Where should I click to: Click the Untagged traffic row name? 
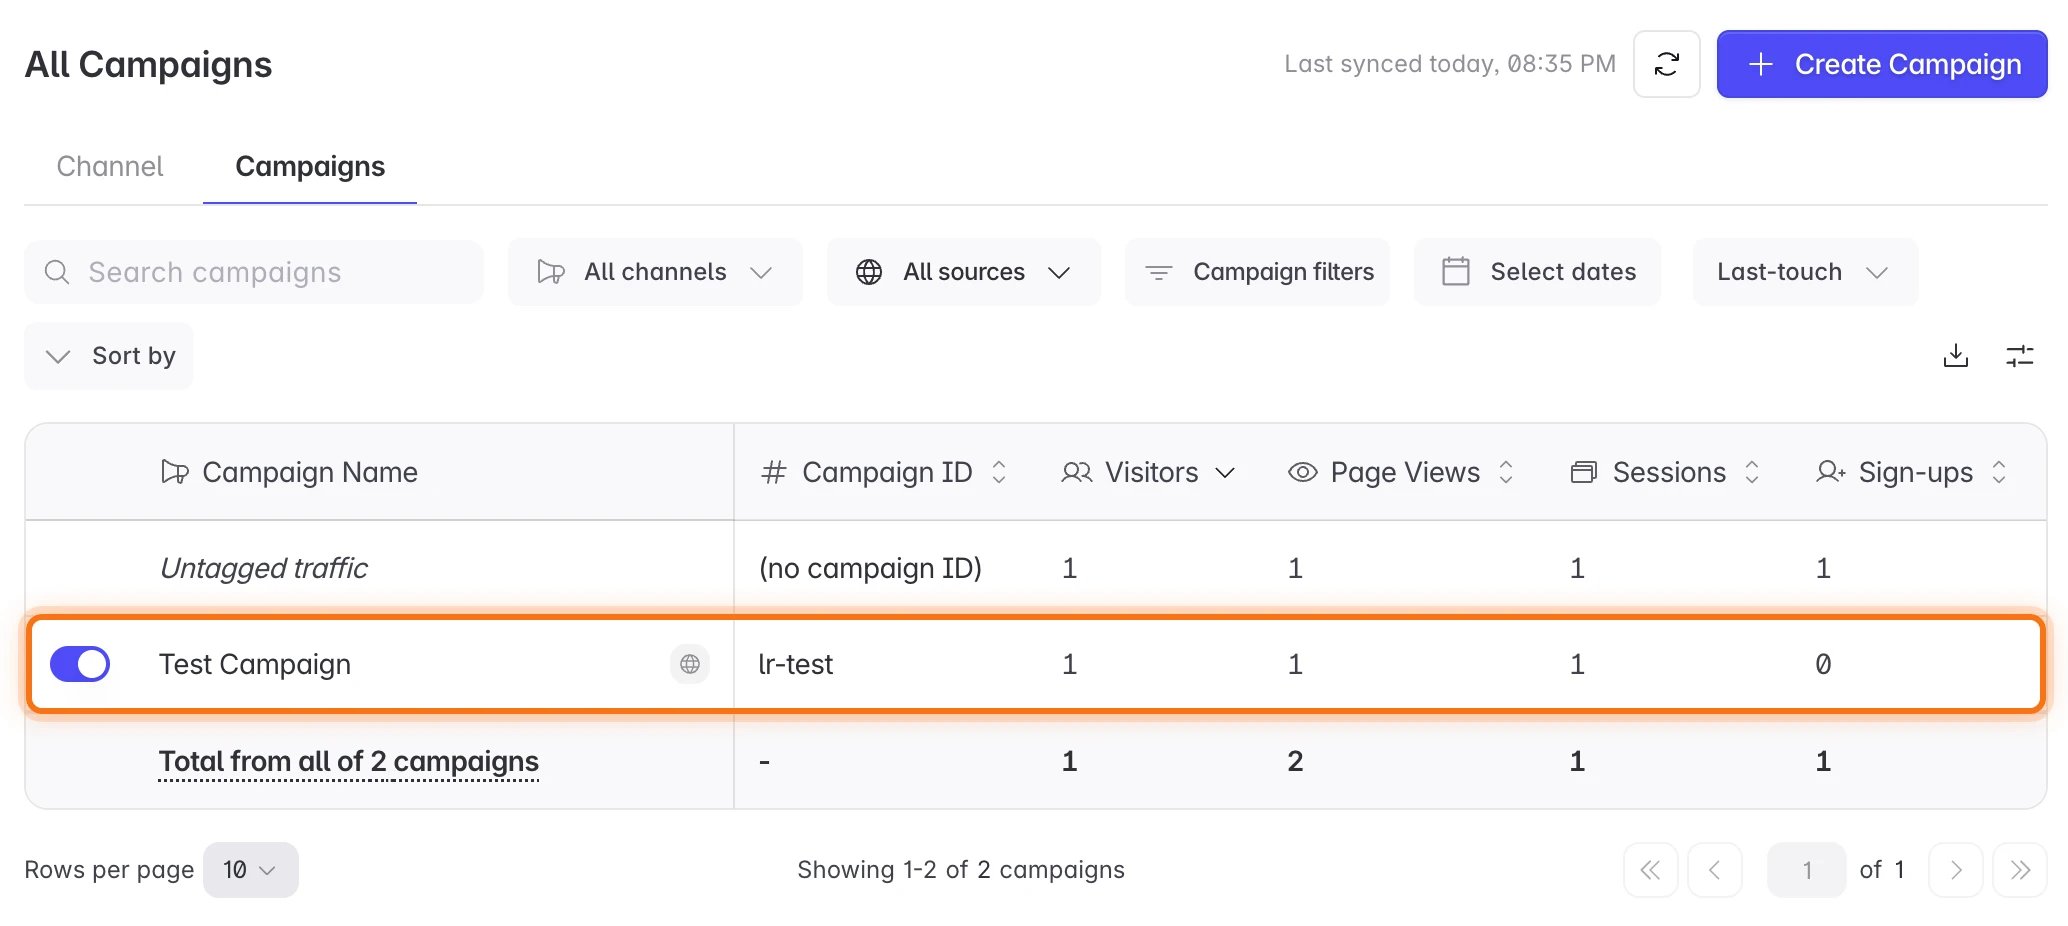click(x=264, y=568)
